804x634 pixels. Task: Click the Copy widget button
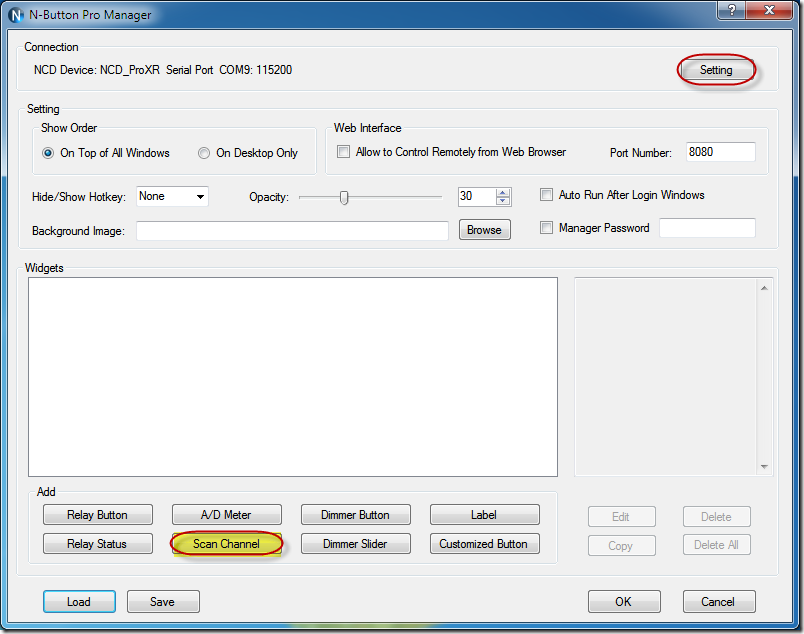coord(621,545)
